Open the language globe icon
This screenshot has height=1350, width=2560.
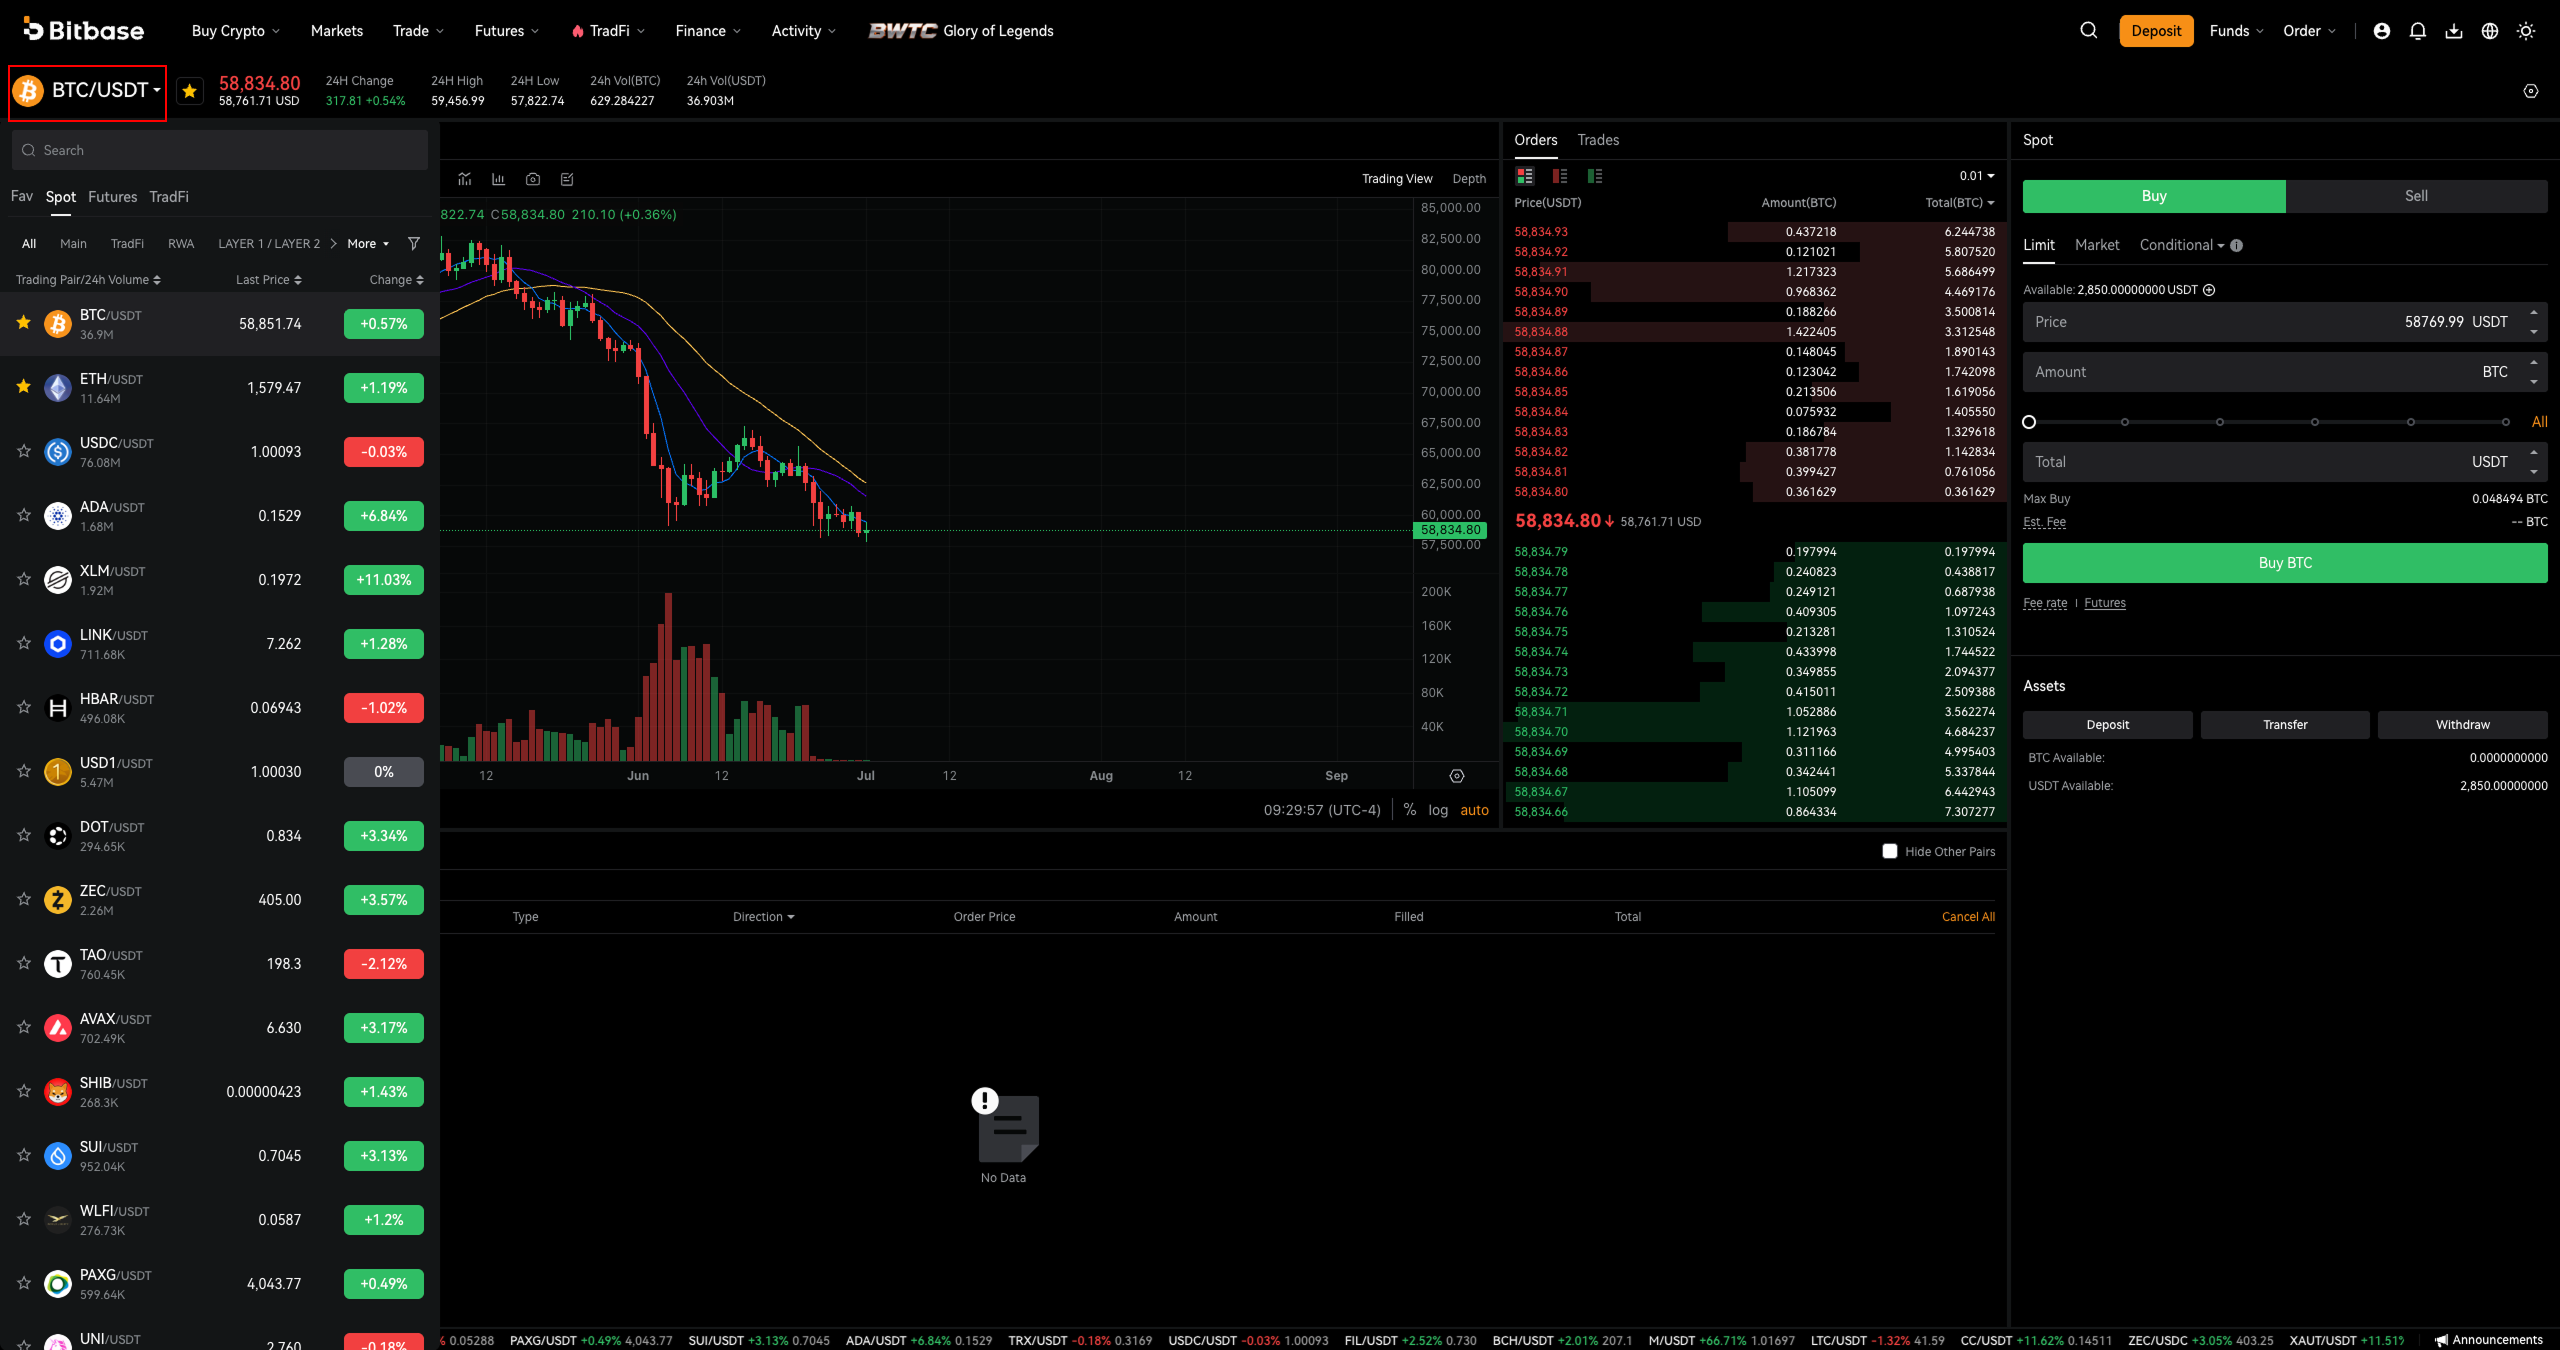pos(2490,31)
